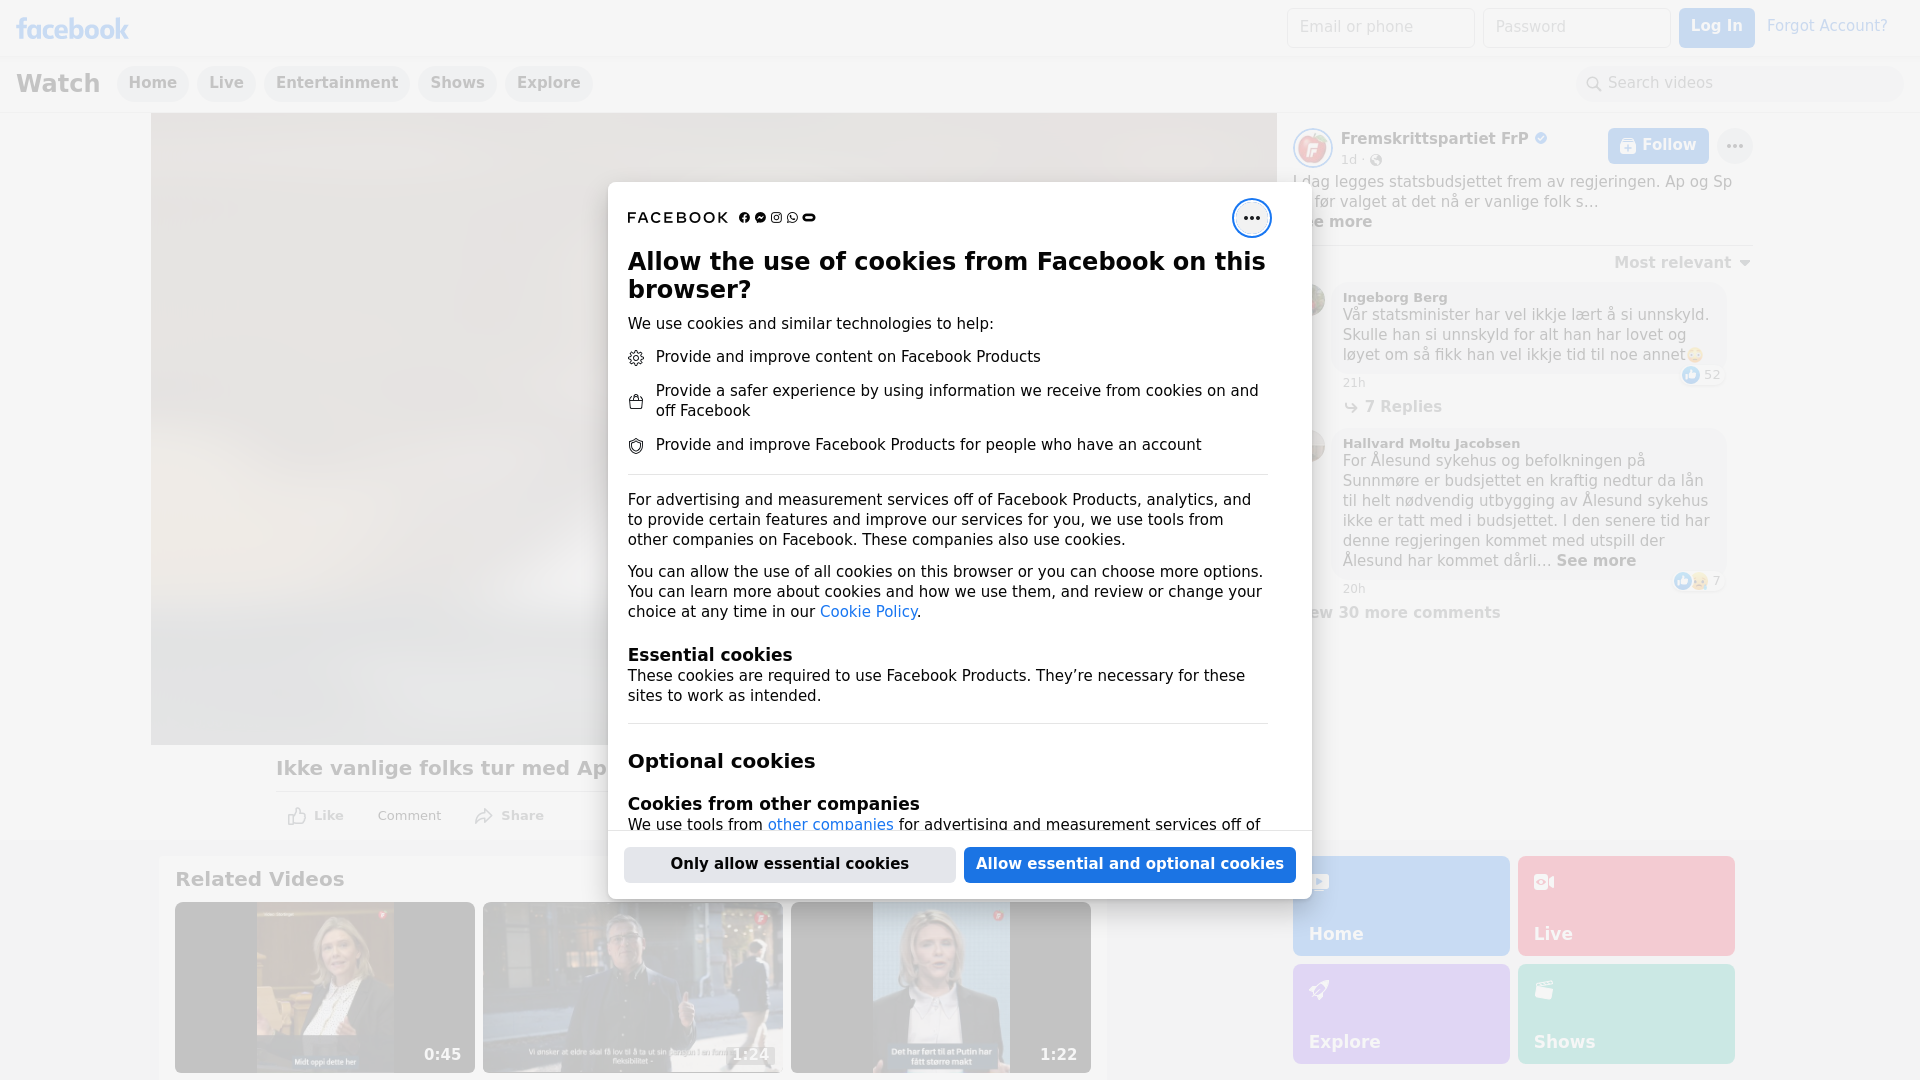Expand See more on Hallvard's comment
The image size is (1920, 1080).
click(1596, 561)
